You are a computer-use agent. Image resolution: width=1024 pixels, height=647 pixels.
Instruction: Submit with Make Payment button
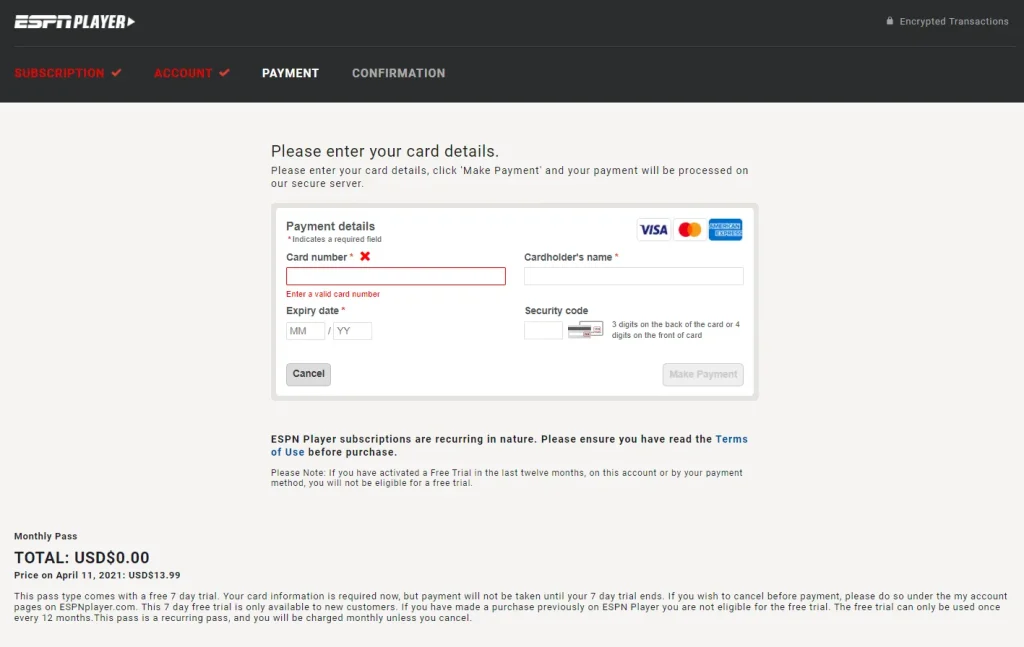pyautogui.click(x=703, y=375)
